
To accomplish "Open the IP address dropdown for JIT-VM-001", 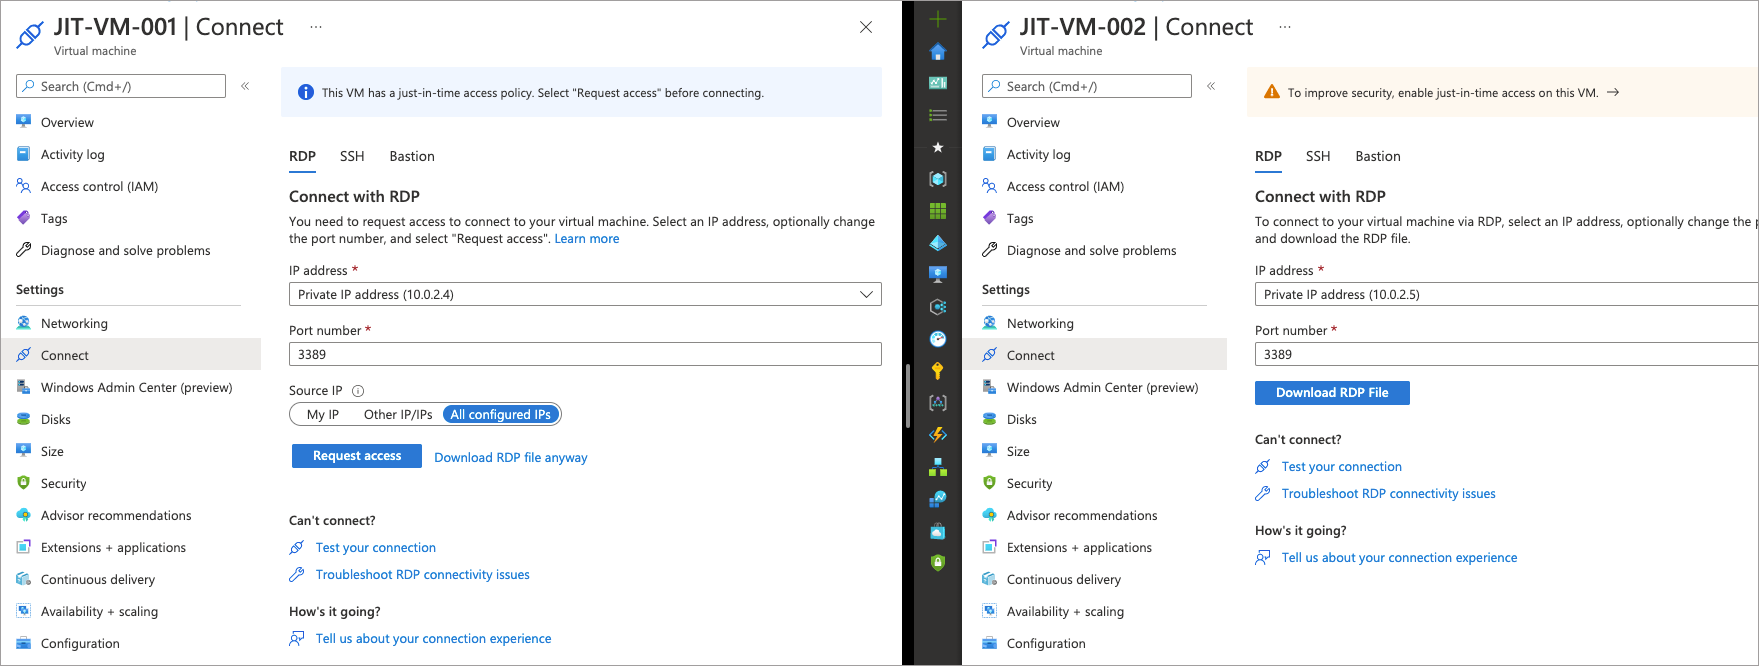I will click(585, 294).
